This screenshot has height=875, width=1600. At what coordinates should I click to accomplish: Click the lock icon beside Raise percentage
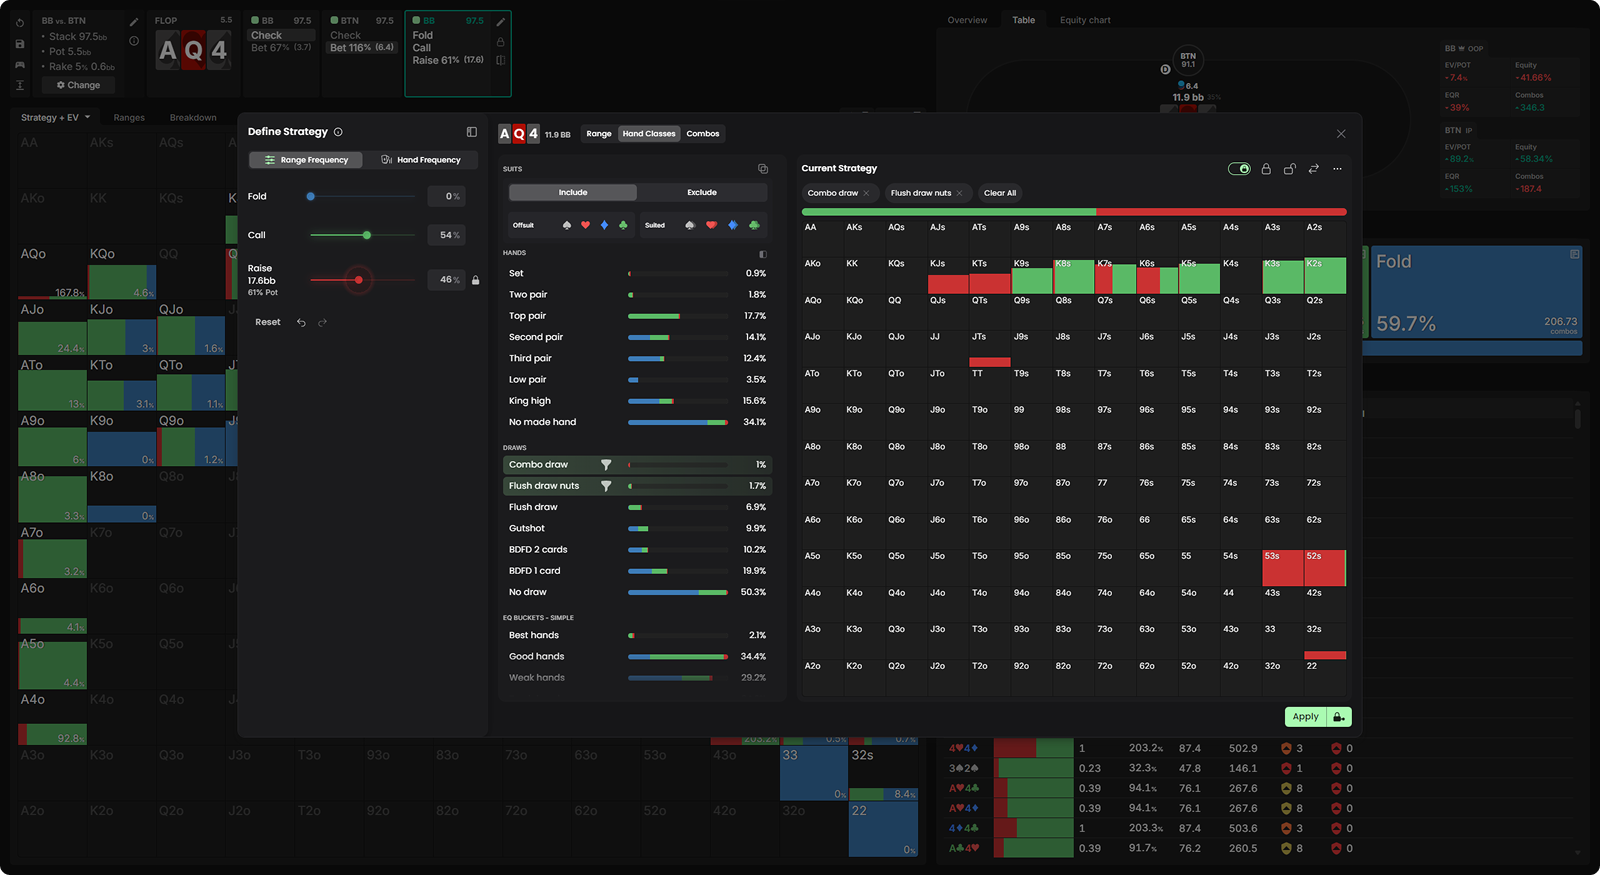point(475,280)
